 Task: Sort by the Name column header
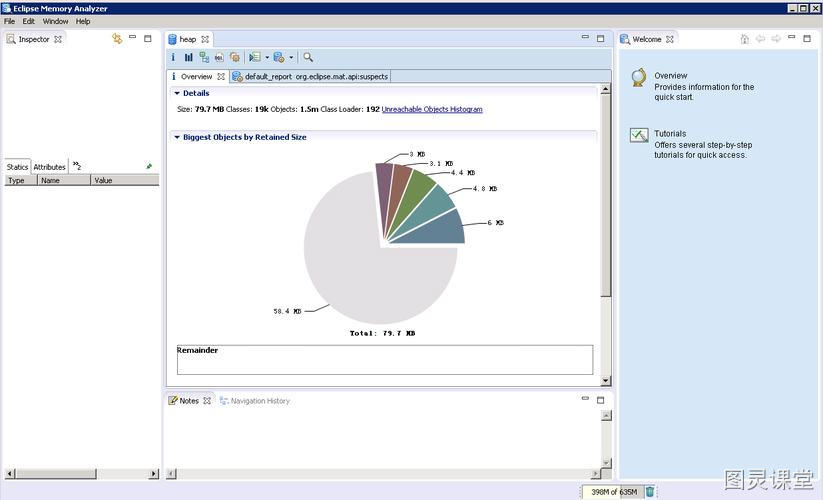click(x=64, y=180)
